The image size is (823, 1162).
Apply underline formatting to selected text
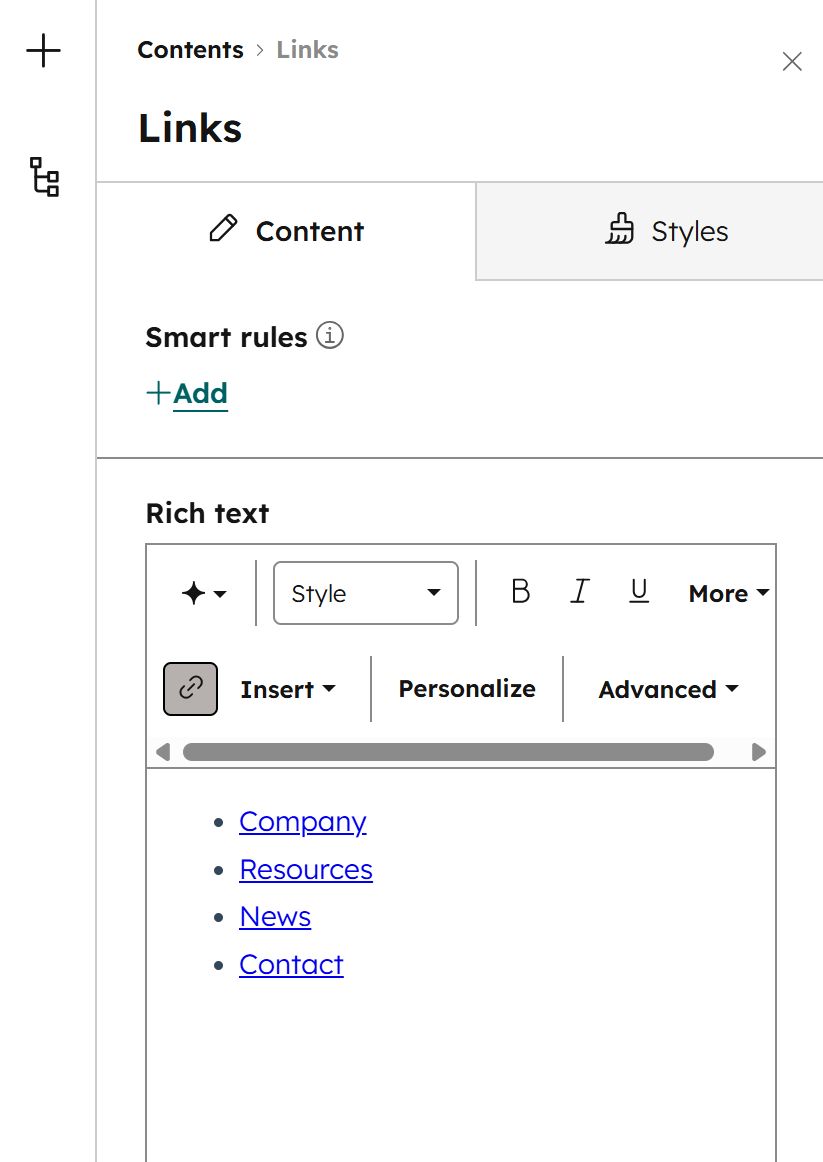[x=638, y=592]
